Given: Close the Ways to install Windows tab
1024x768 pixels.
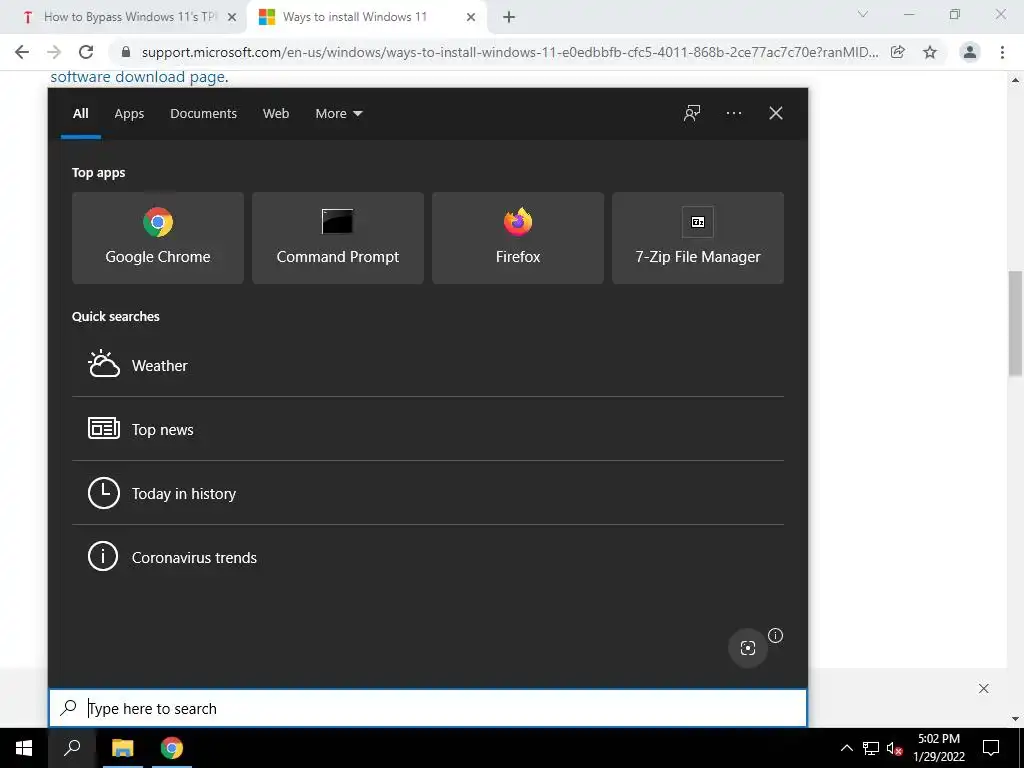Looking at the screenshot, I should (471, 18).
